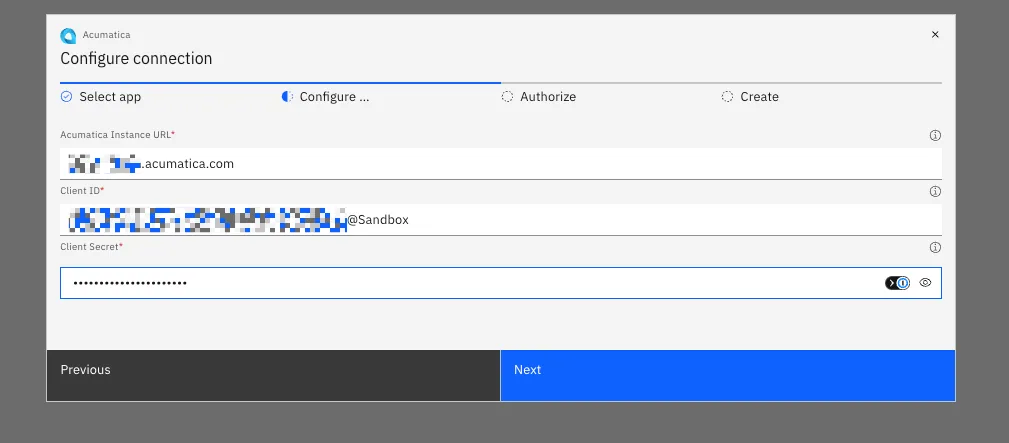Open info tooltip for Client ID
The image size is (1009, 443).
tap(936, 191)
